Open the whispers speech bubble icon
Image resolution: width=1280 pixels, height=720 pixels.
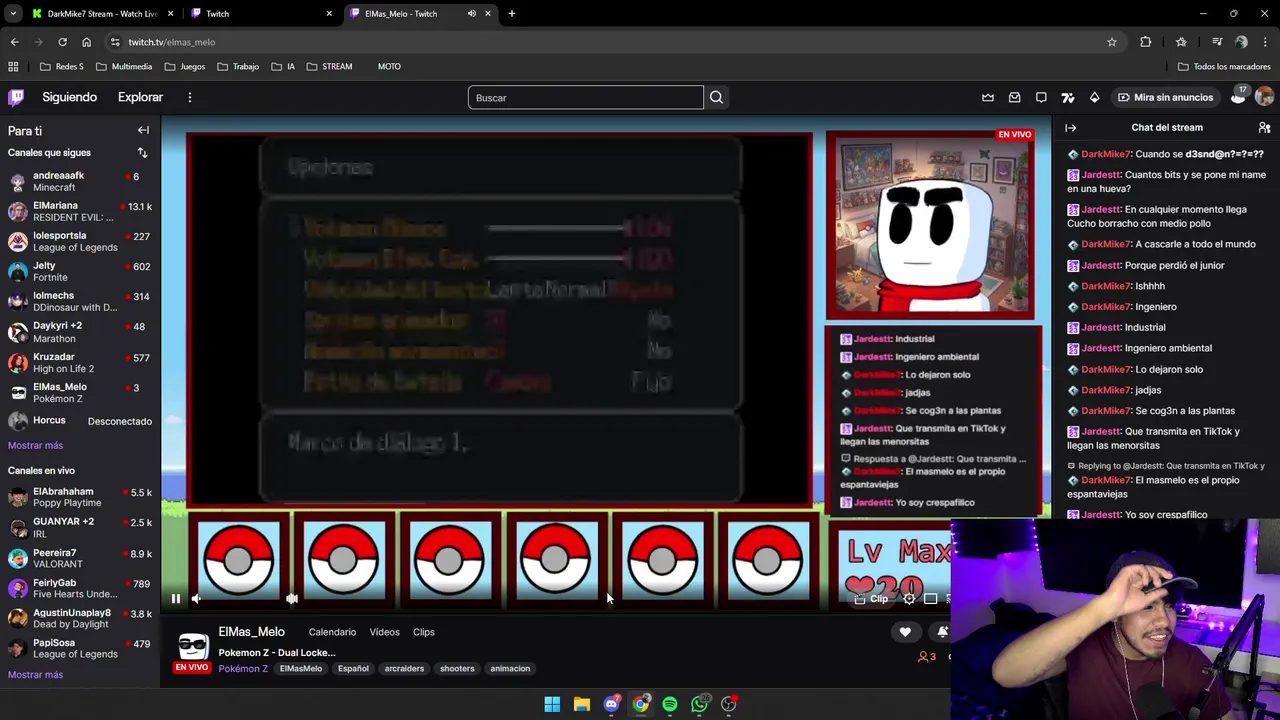(x=1041, y=97)
